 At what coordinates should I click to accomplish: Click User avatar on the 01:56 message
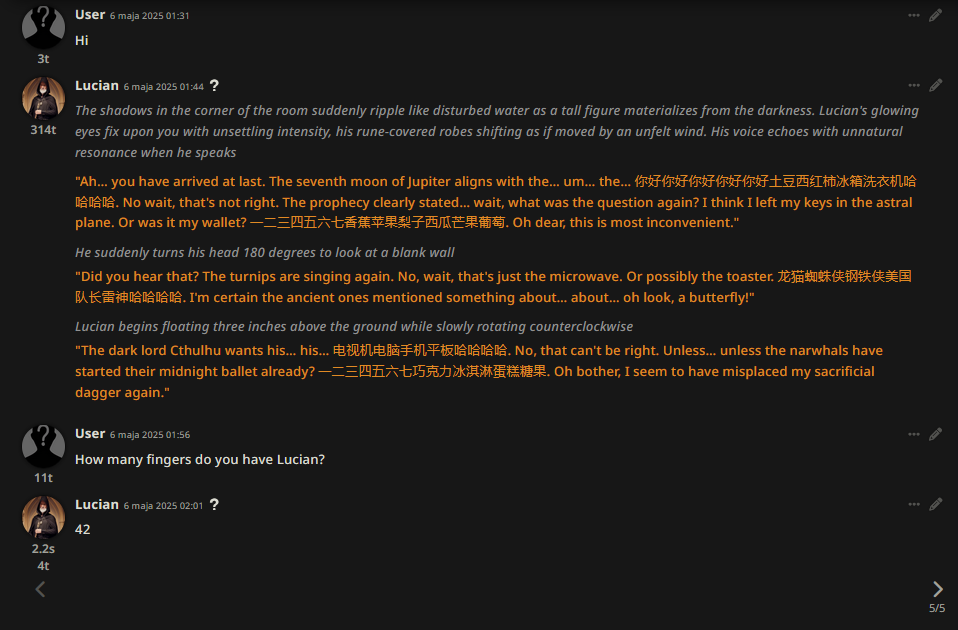coord(43,447)
